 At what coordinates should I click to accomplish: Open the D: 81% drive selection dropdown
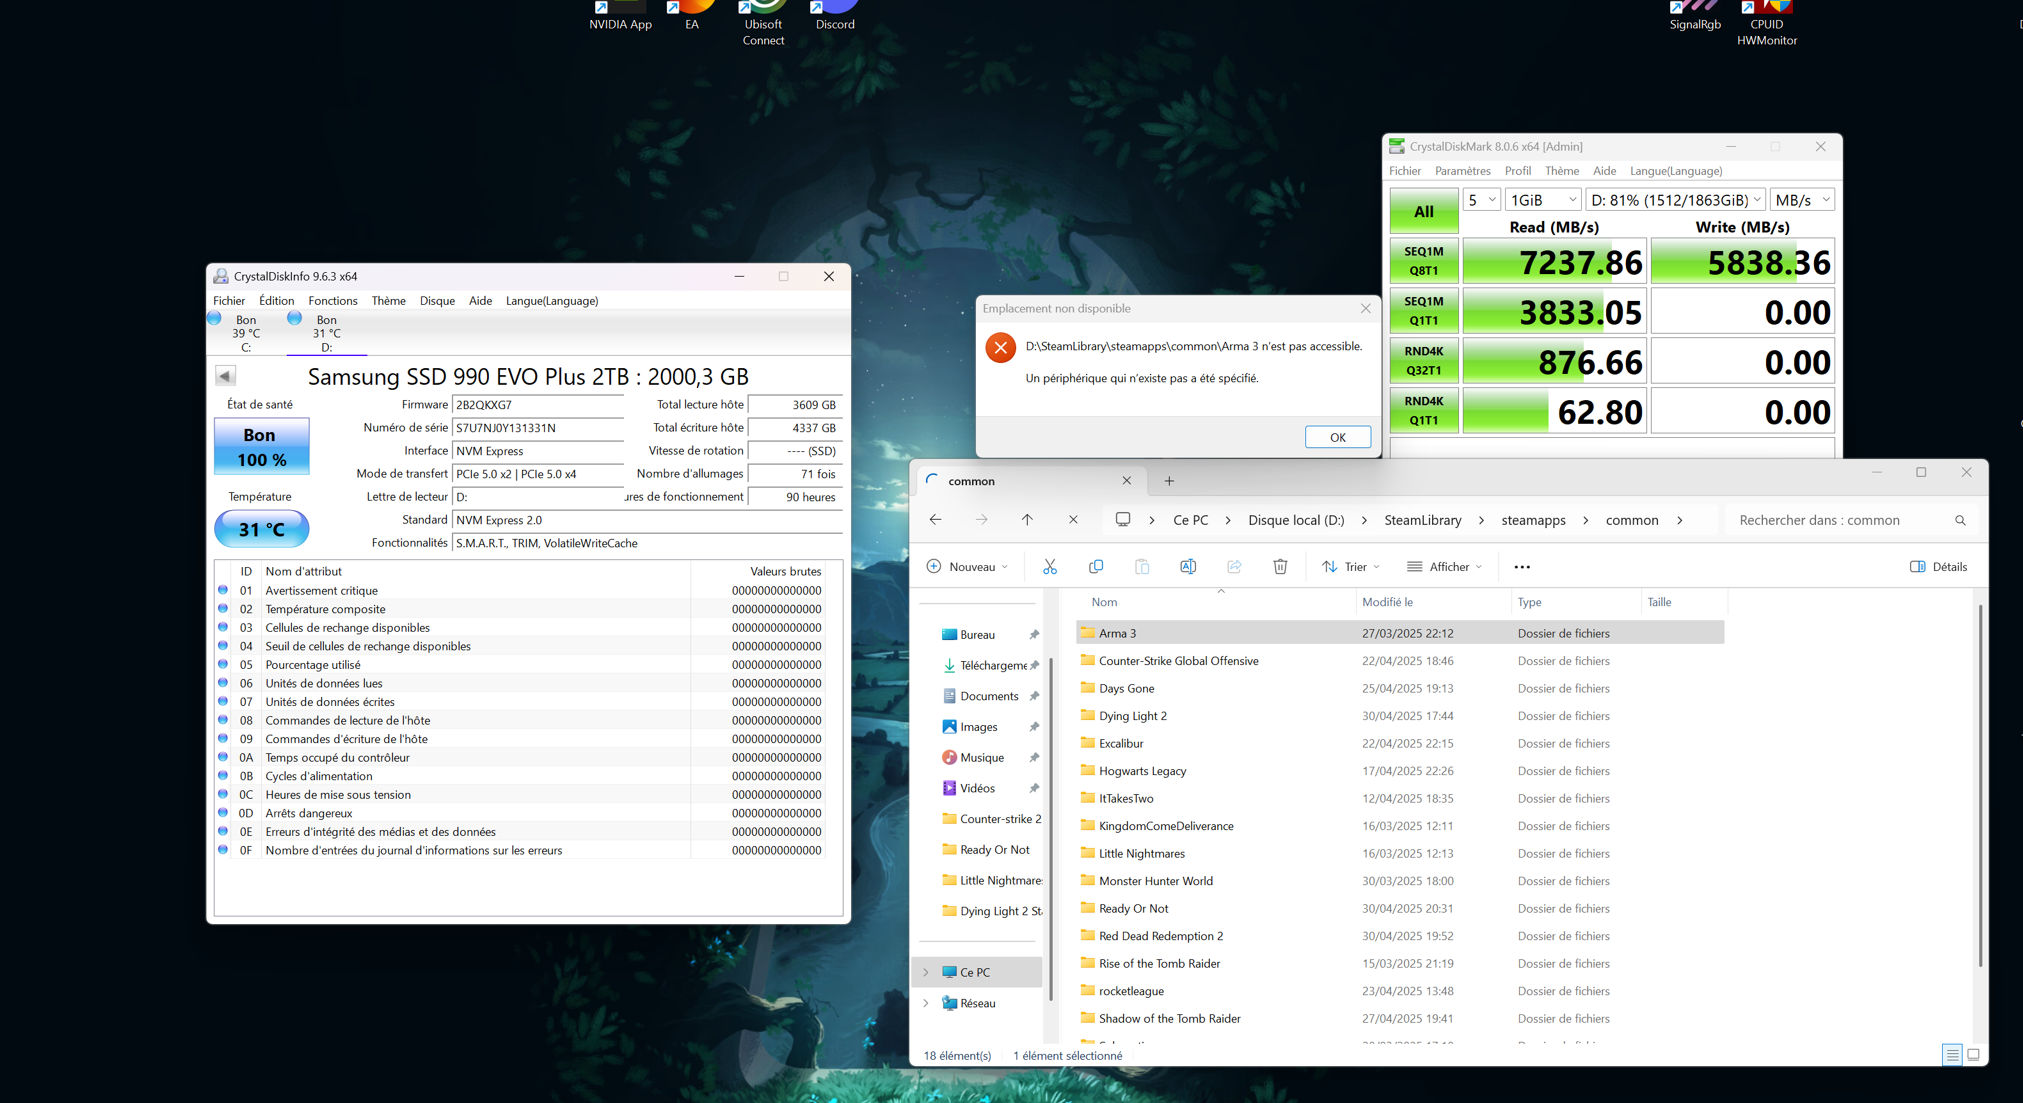point(1676,200)
